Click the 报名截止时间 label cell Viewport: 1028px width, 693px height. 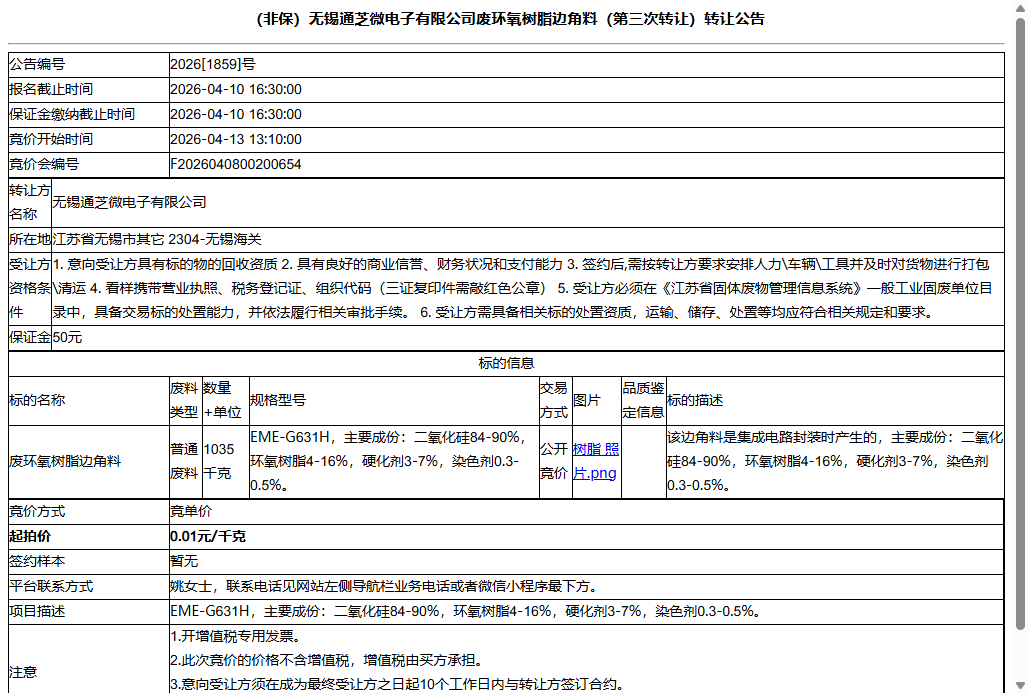[x=89, y=89]
